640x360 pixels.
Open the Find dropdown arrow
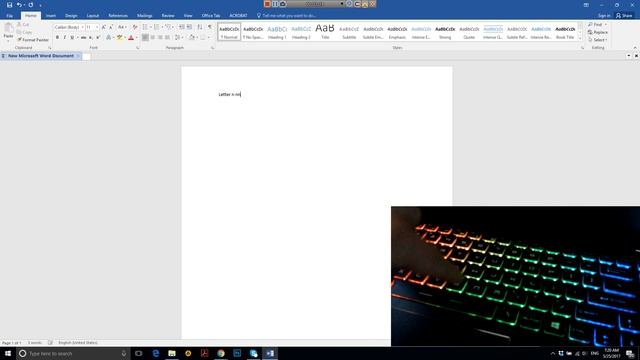point(606,24)
